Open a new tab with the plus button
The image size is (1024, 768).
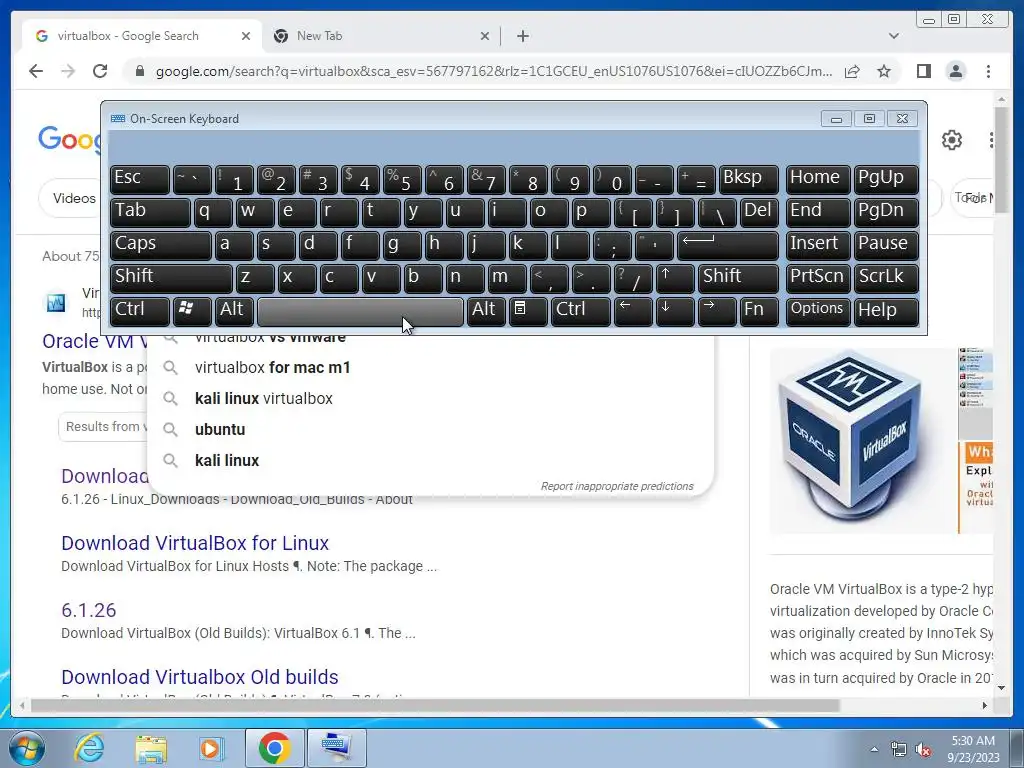point(522,36)
